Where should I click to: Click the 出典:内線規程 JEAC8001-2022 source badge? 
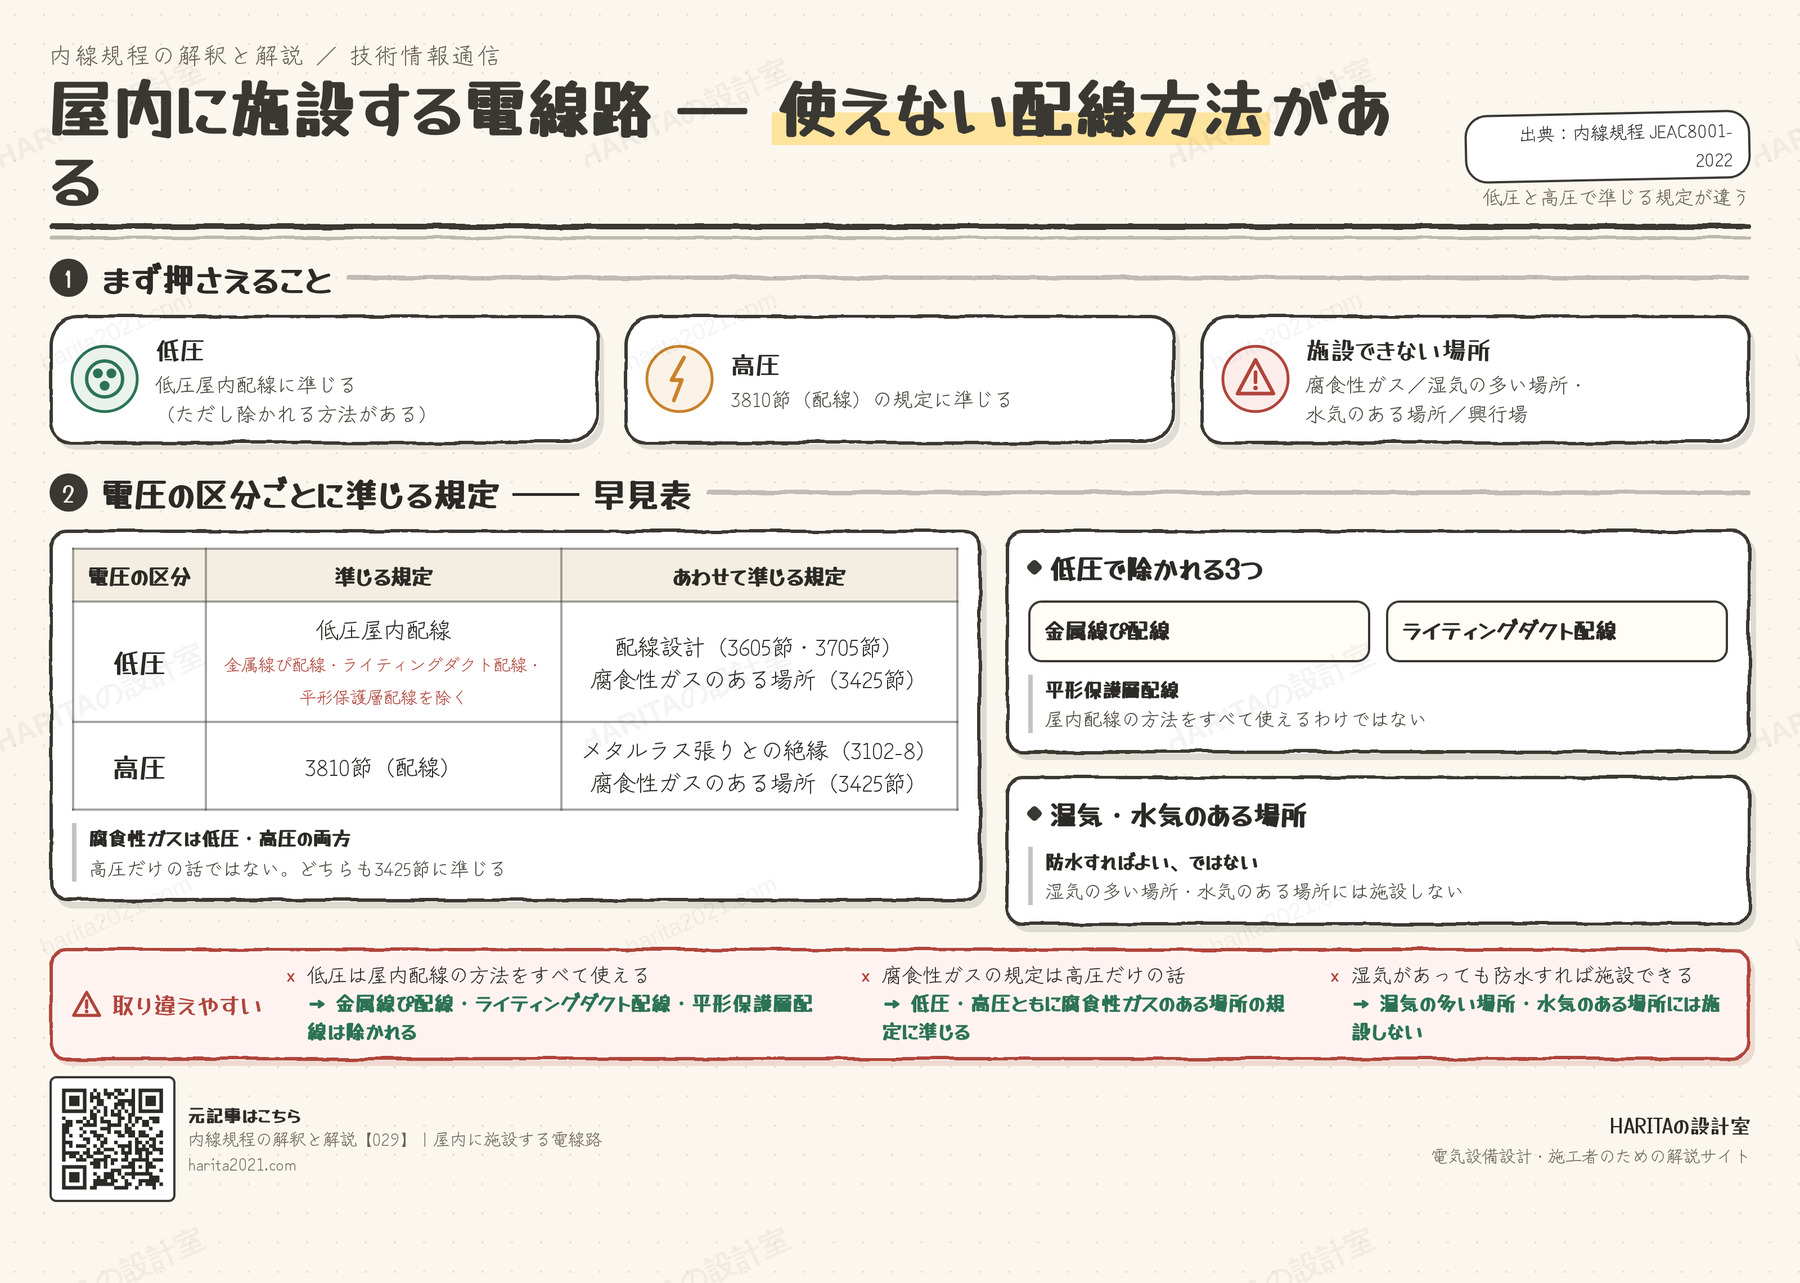coord(1607,146)
